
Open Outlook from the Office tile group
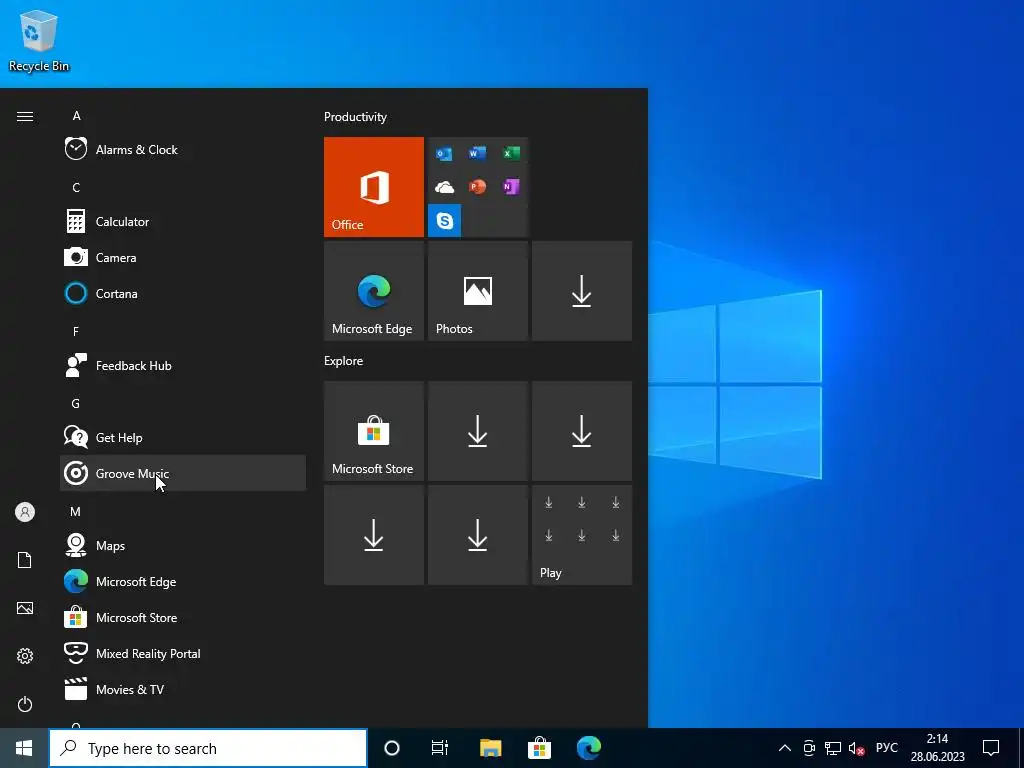click(444, 153)
